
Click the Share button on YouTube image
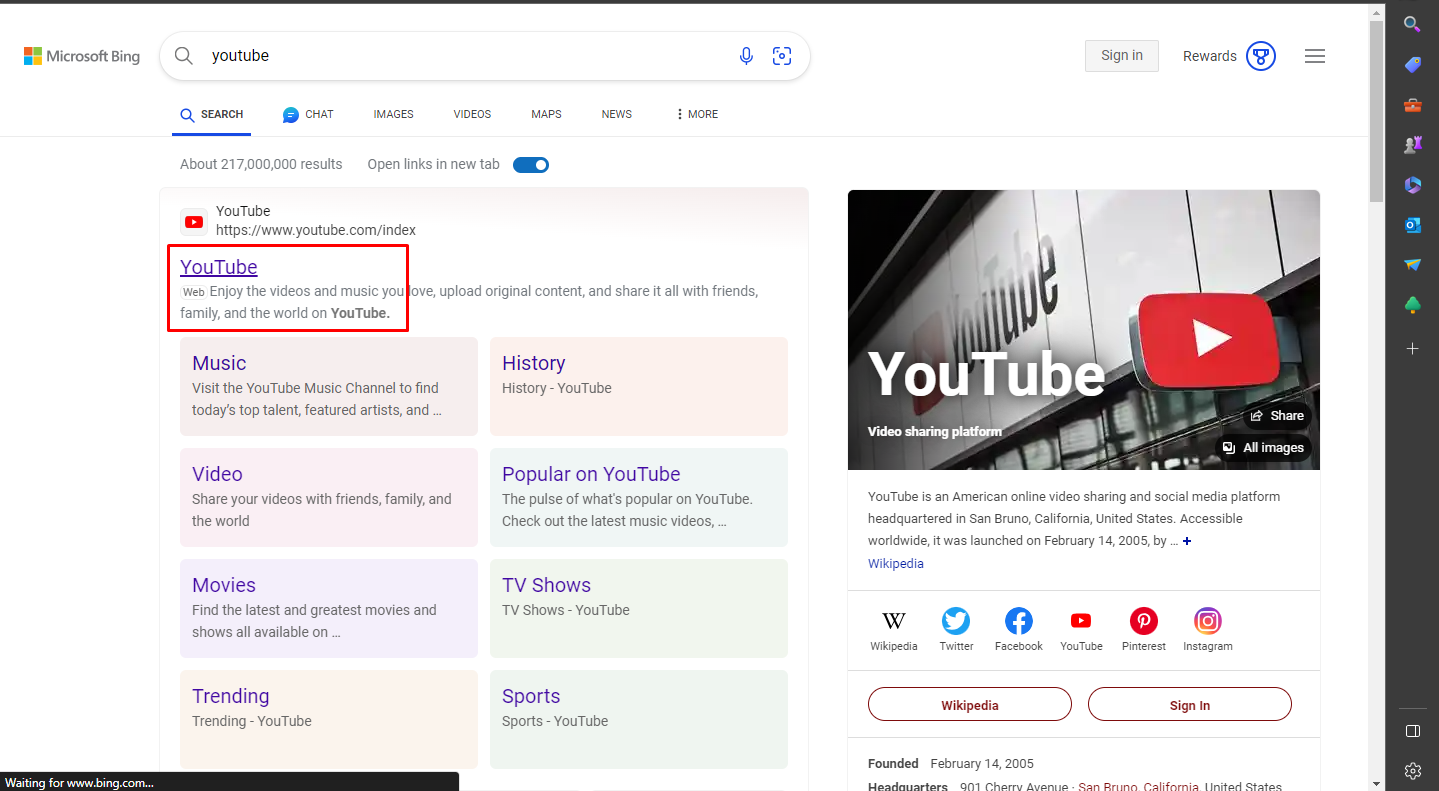pyautogui.click(x=1276, y=416)
